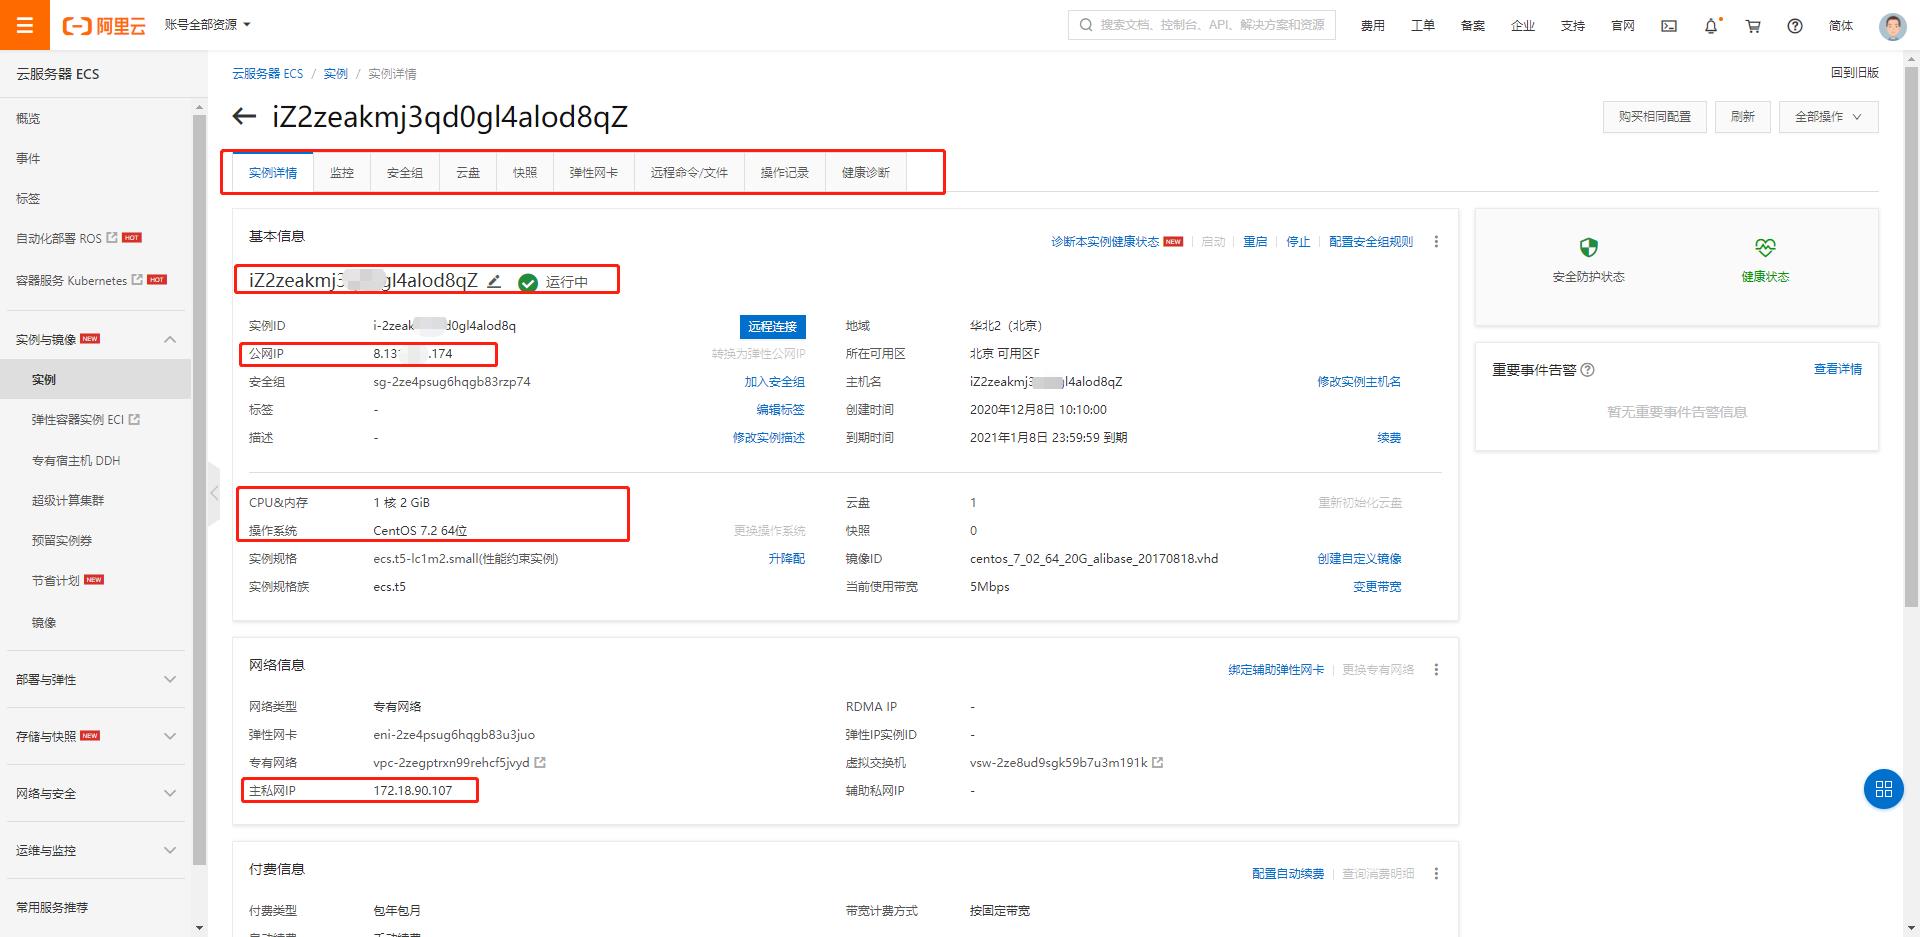Switch to the 云盘 tab
This screenshot has width=1920, height=937.
coord(468,173)
